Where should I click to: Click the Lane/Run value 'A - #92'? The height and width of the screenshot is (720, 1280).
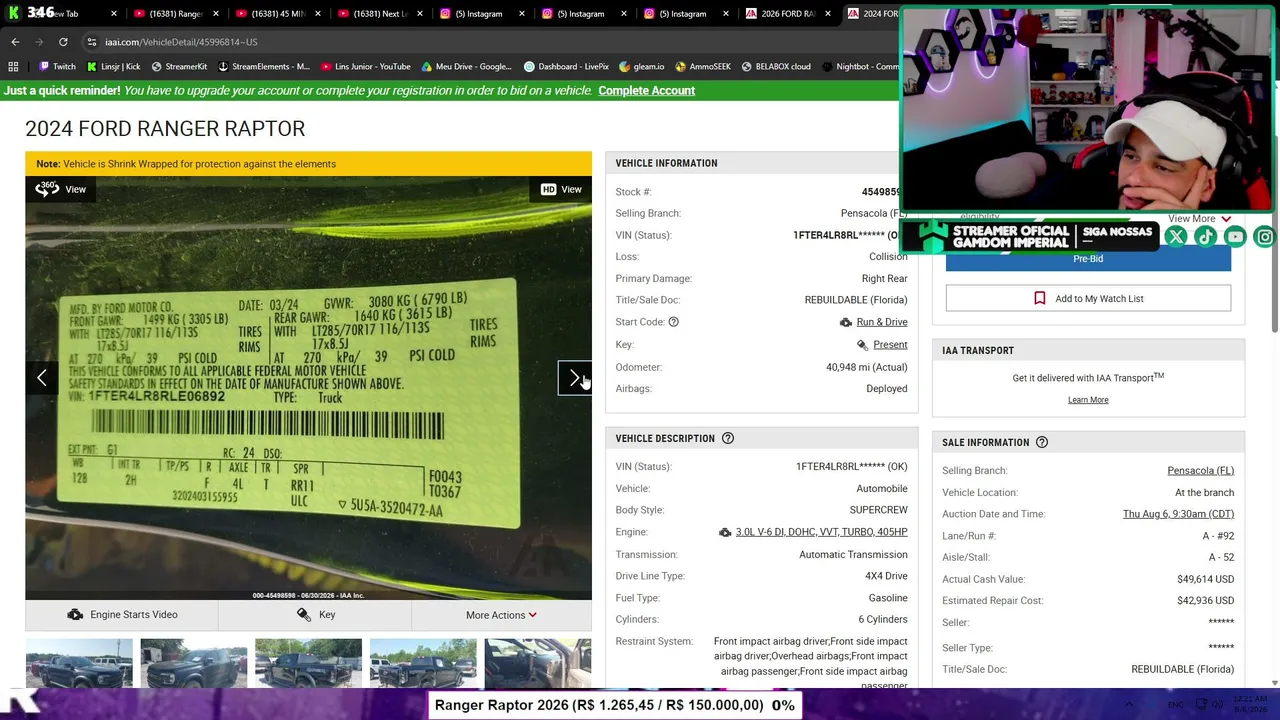coord(1218,536)
